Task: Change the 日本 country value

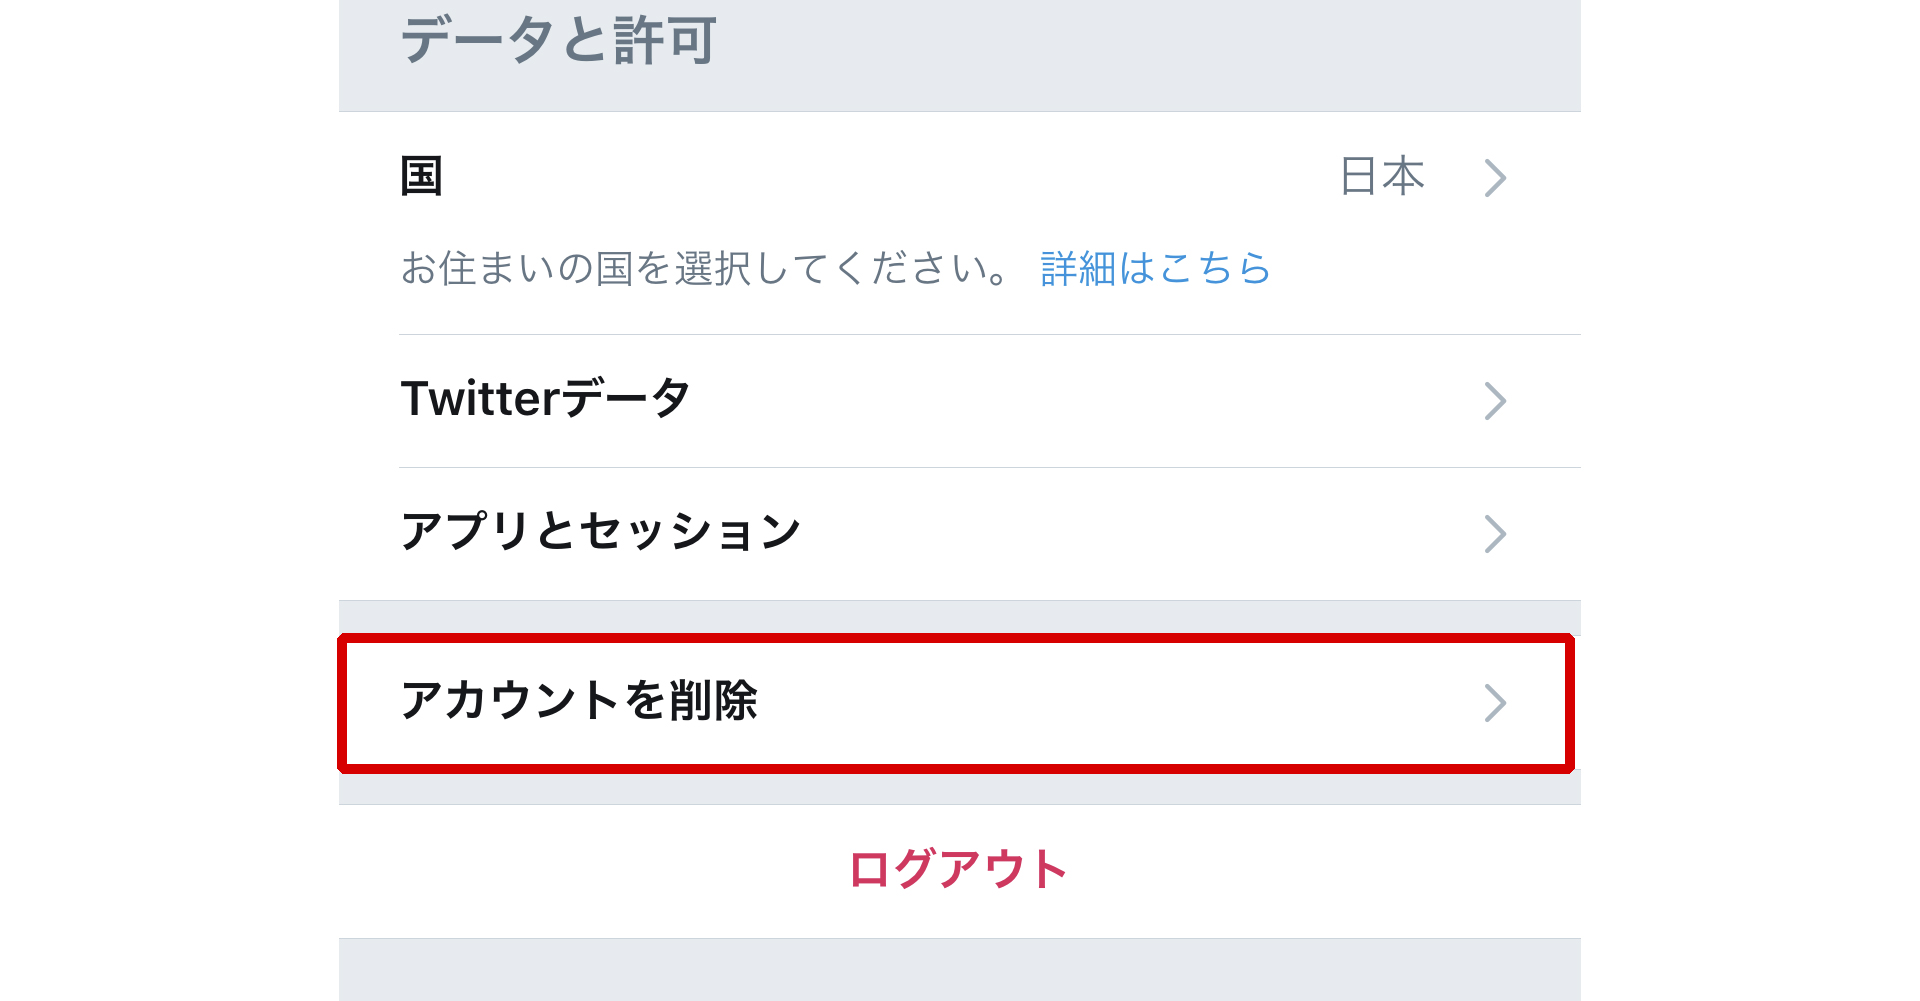Action: pos(1382,177)
